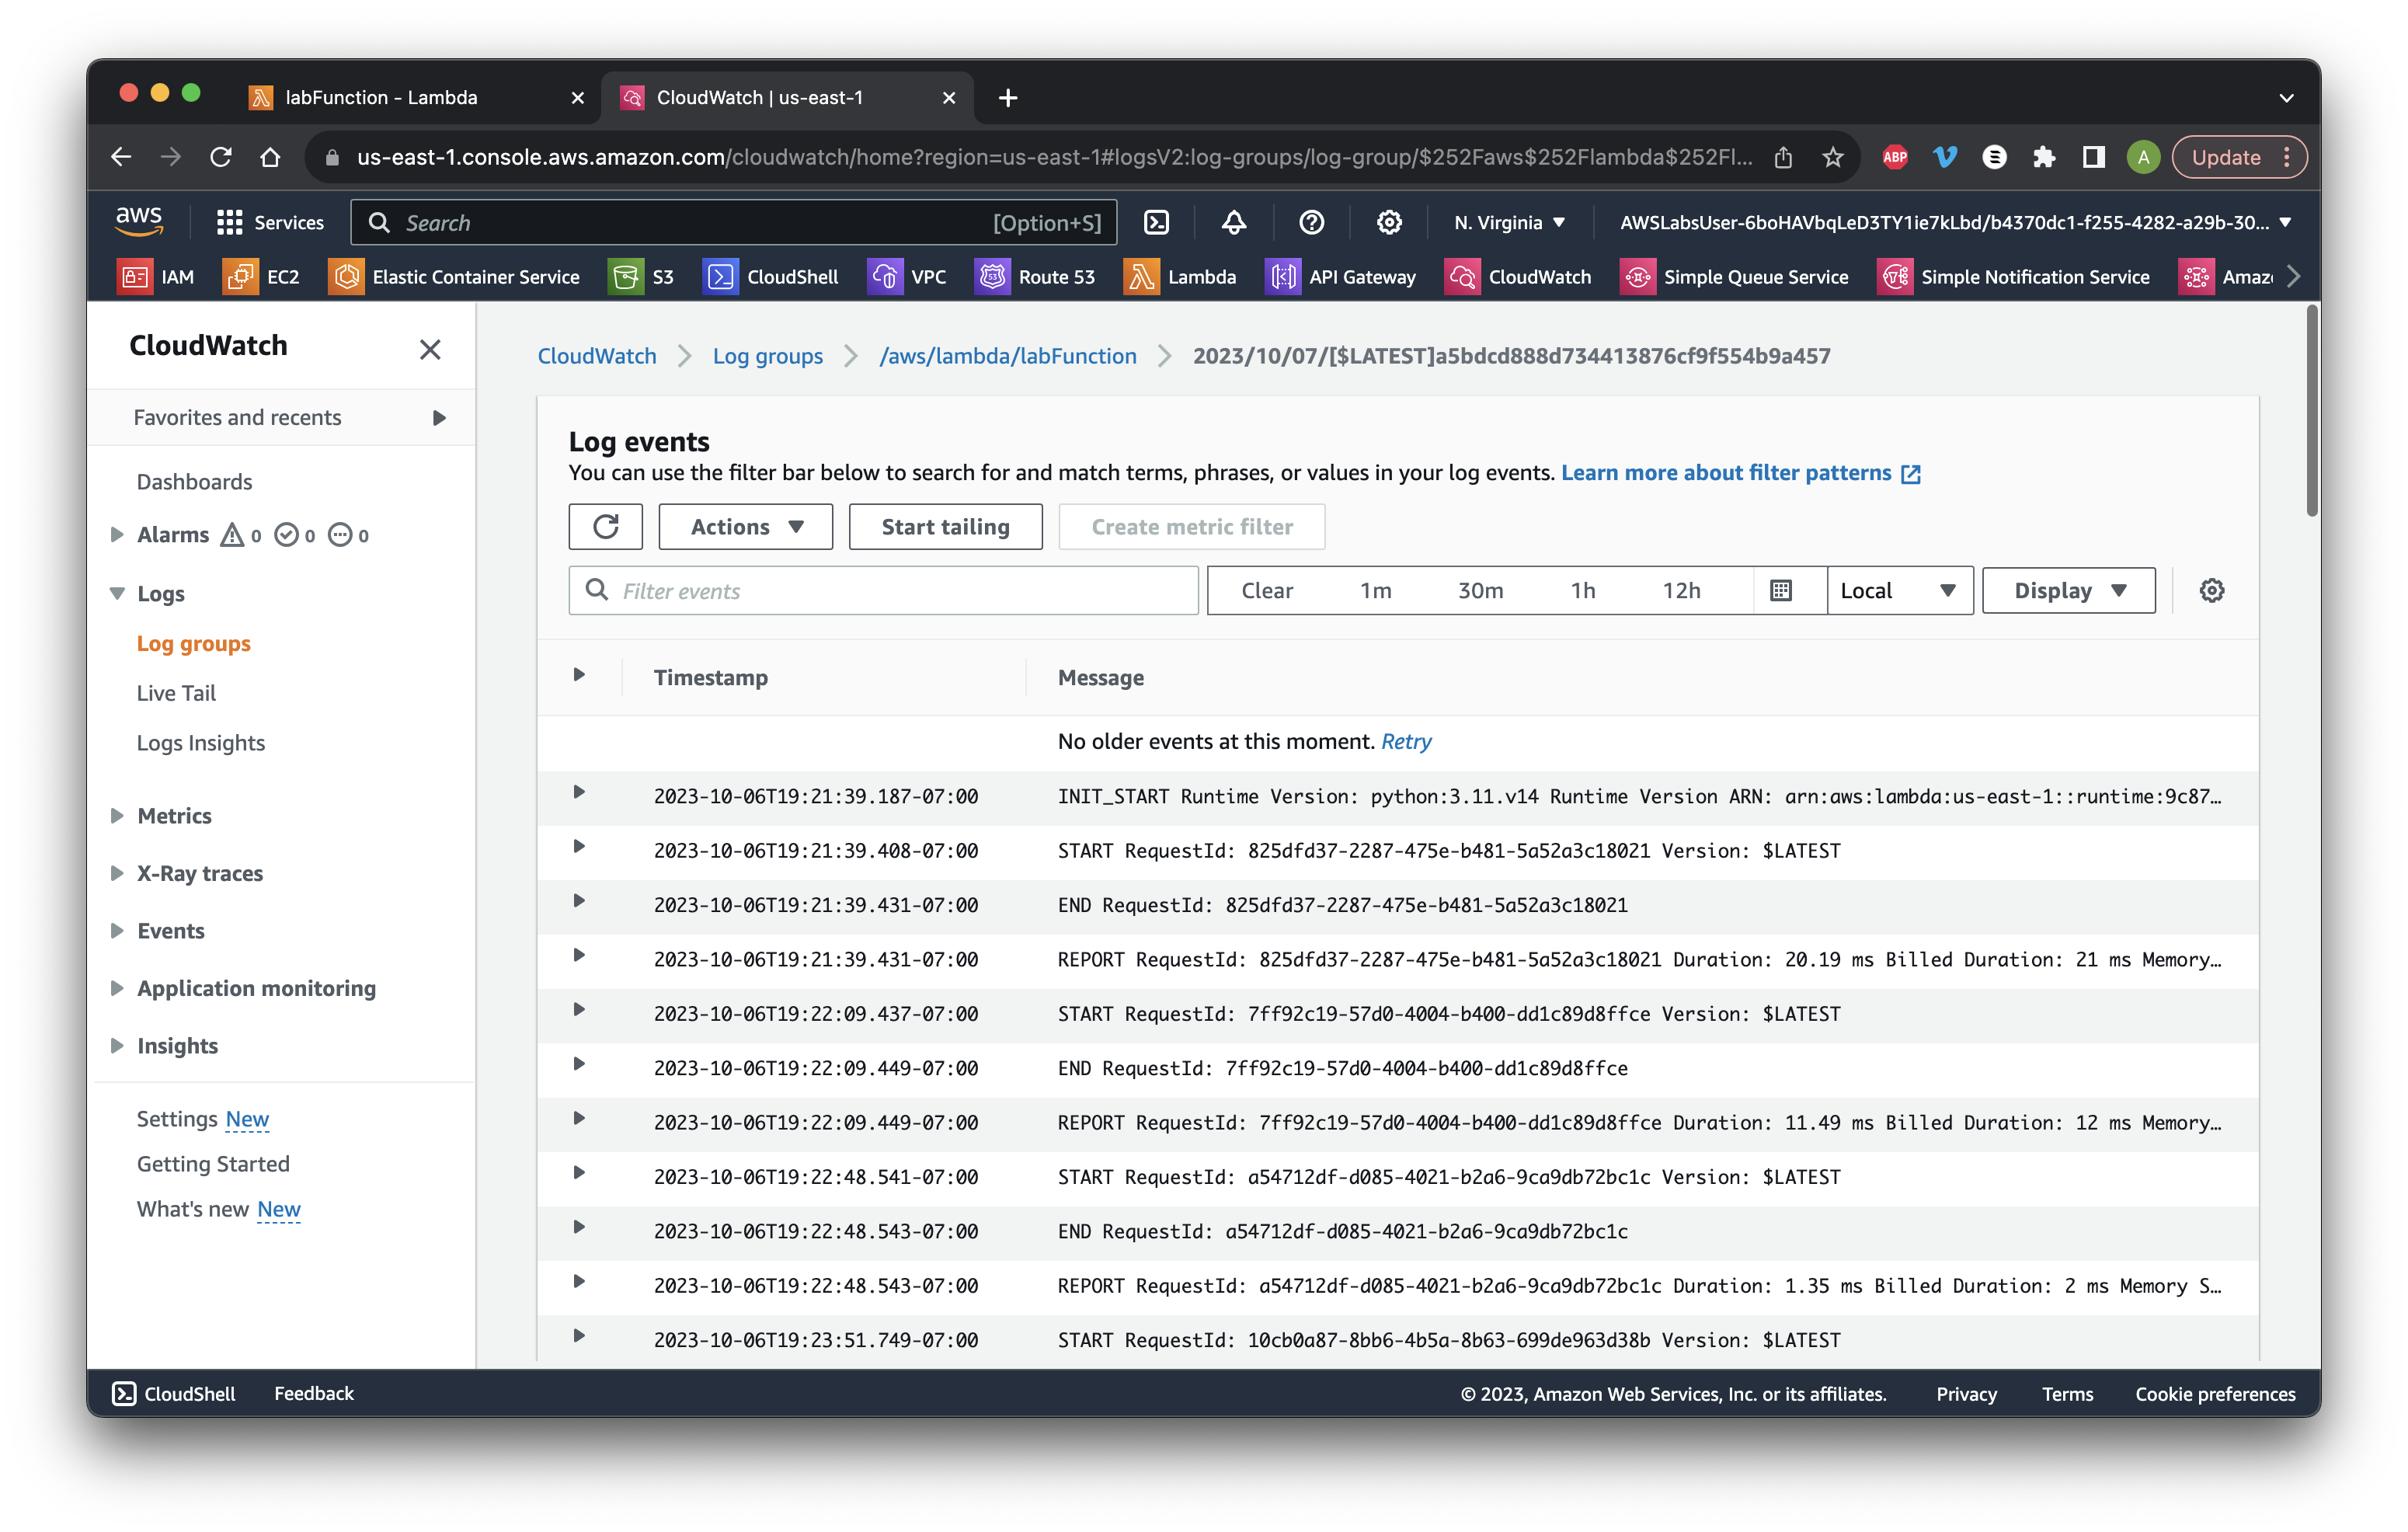The width and height of the screenshot is (2408, 1532).
Task: Open the Local timezone dropdown
Action: click(1899, 591)
